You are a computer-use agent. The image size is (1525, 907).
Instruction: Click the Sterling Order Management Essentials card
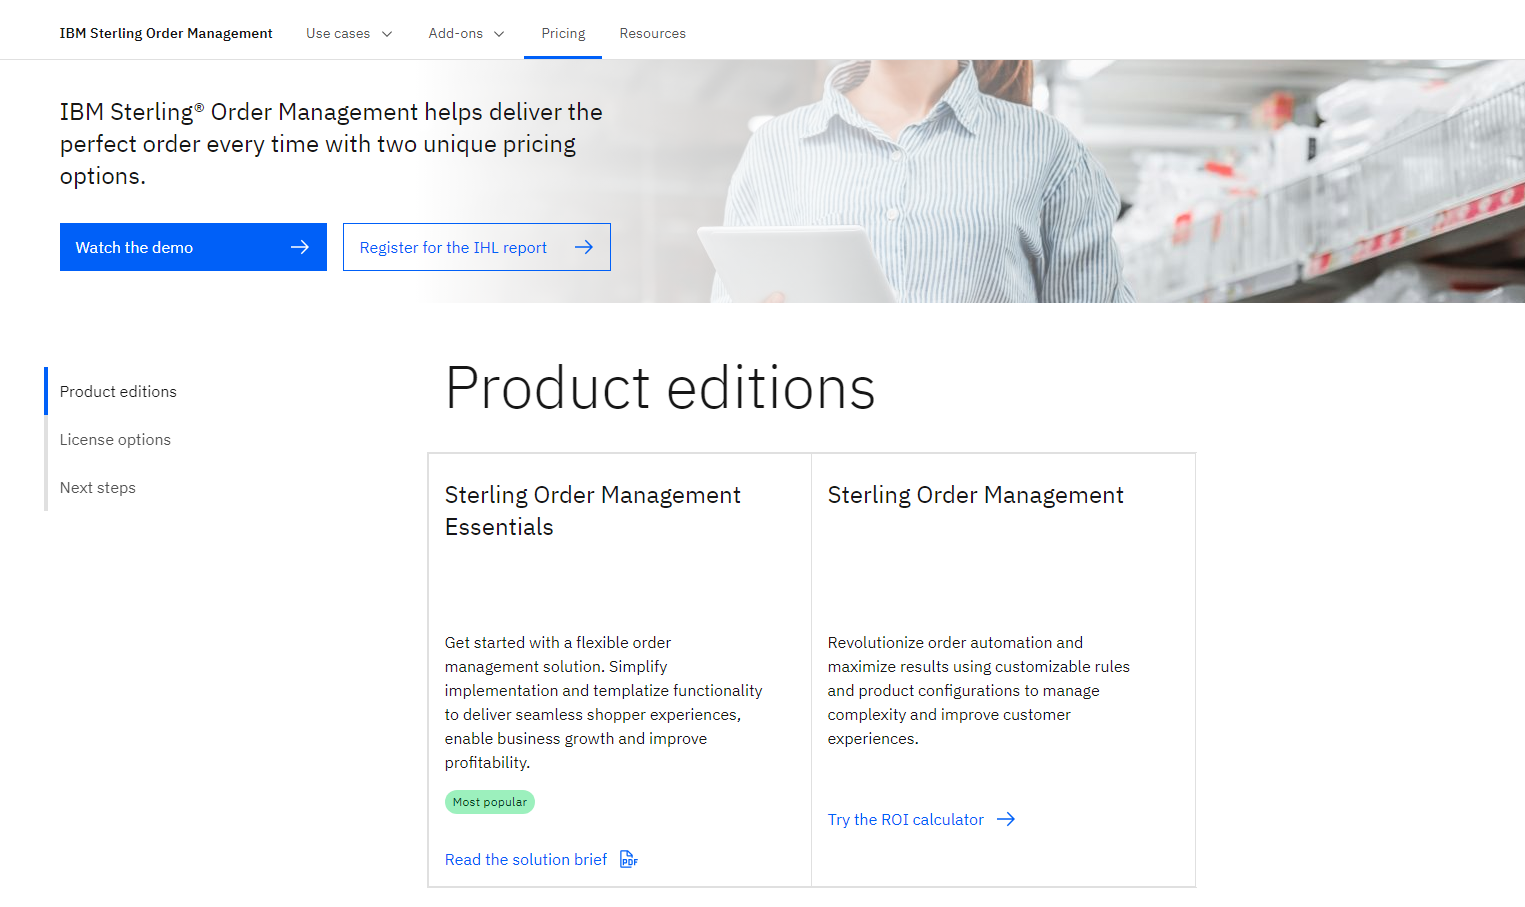(x=619, y=669)
